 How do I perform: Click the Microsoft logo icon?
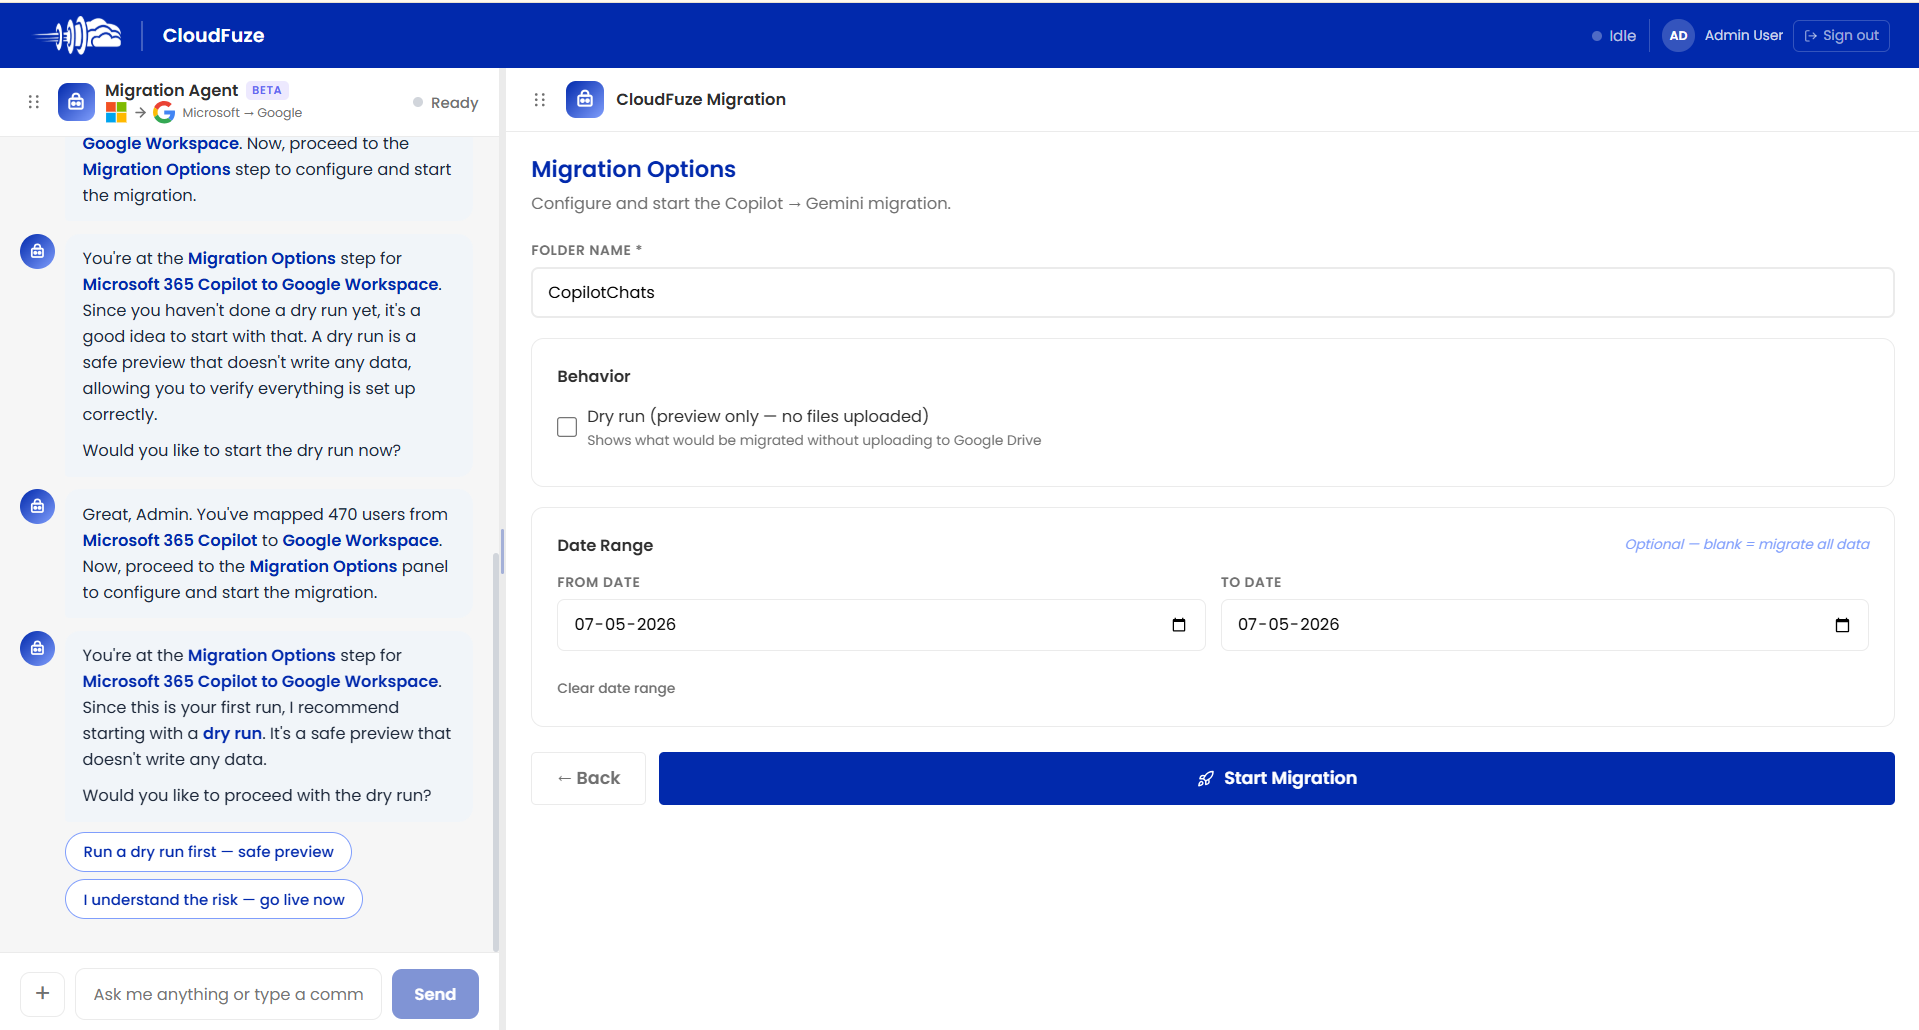coord(116,113)
